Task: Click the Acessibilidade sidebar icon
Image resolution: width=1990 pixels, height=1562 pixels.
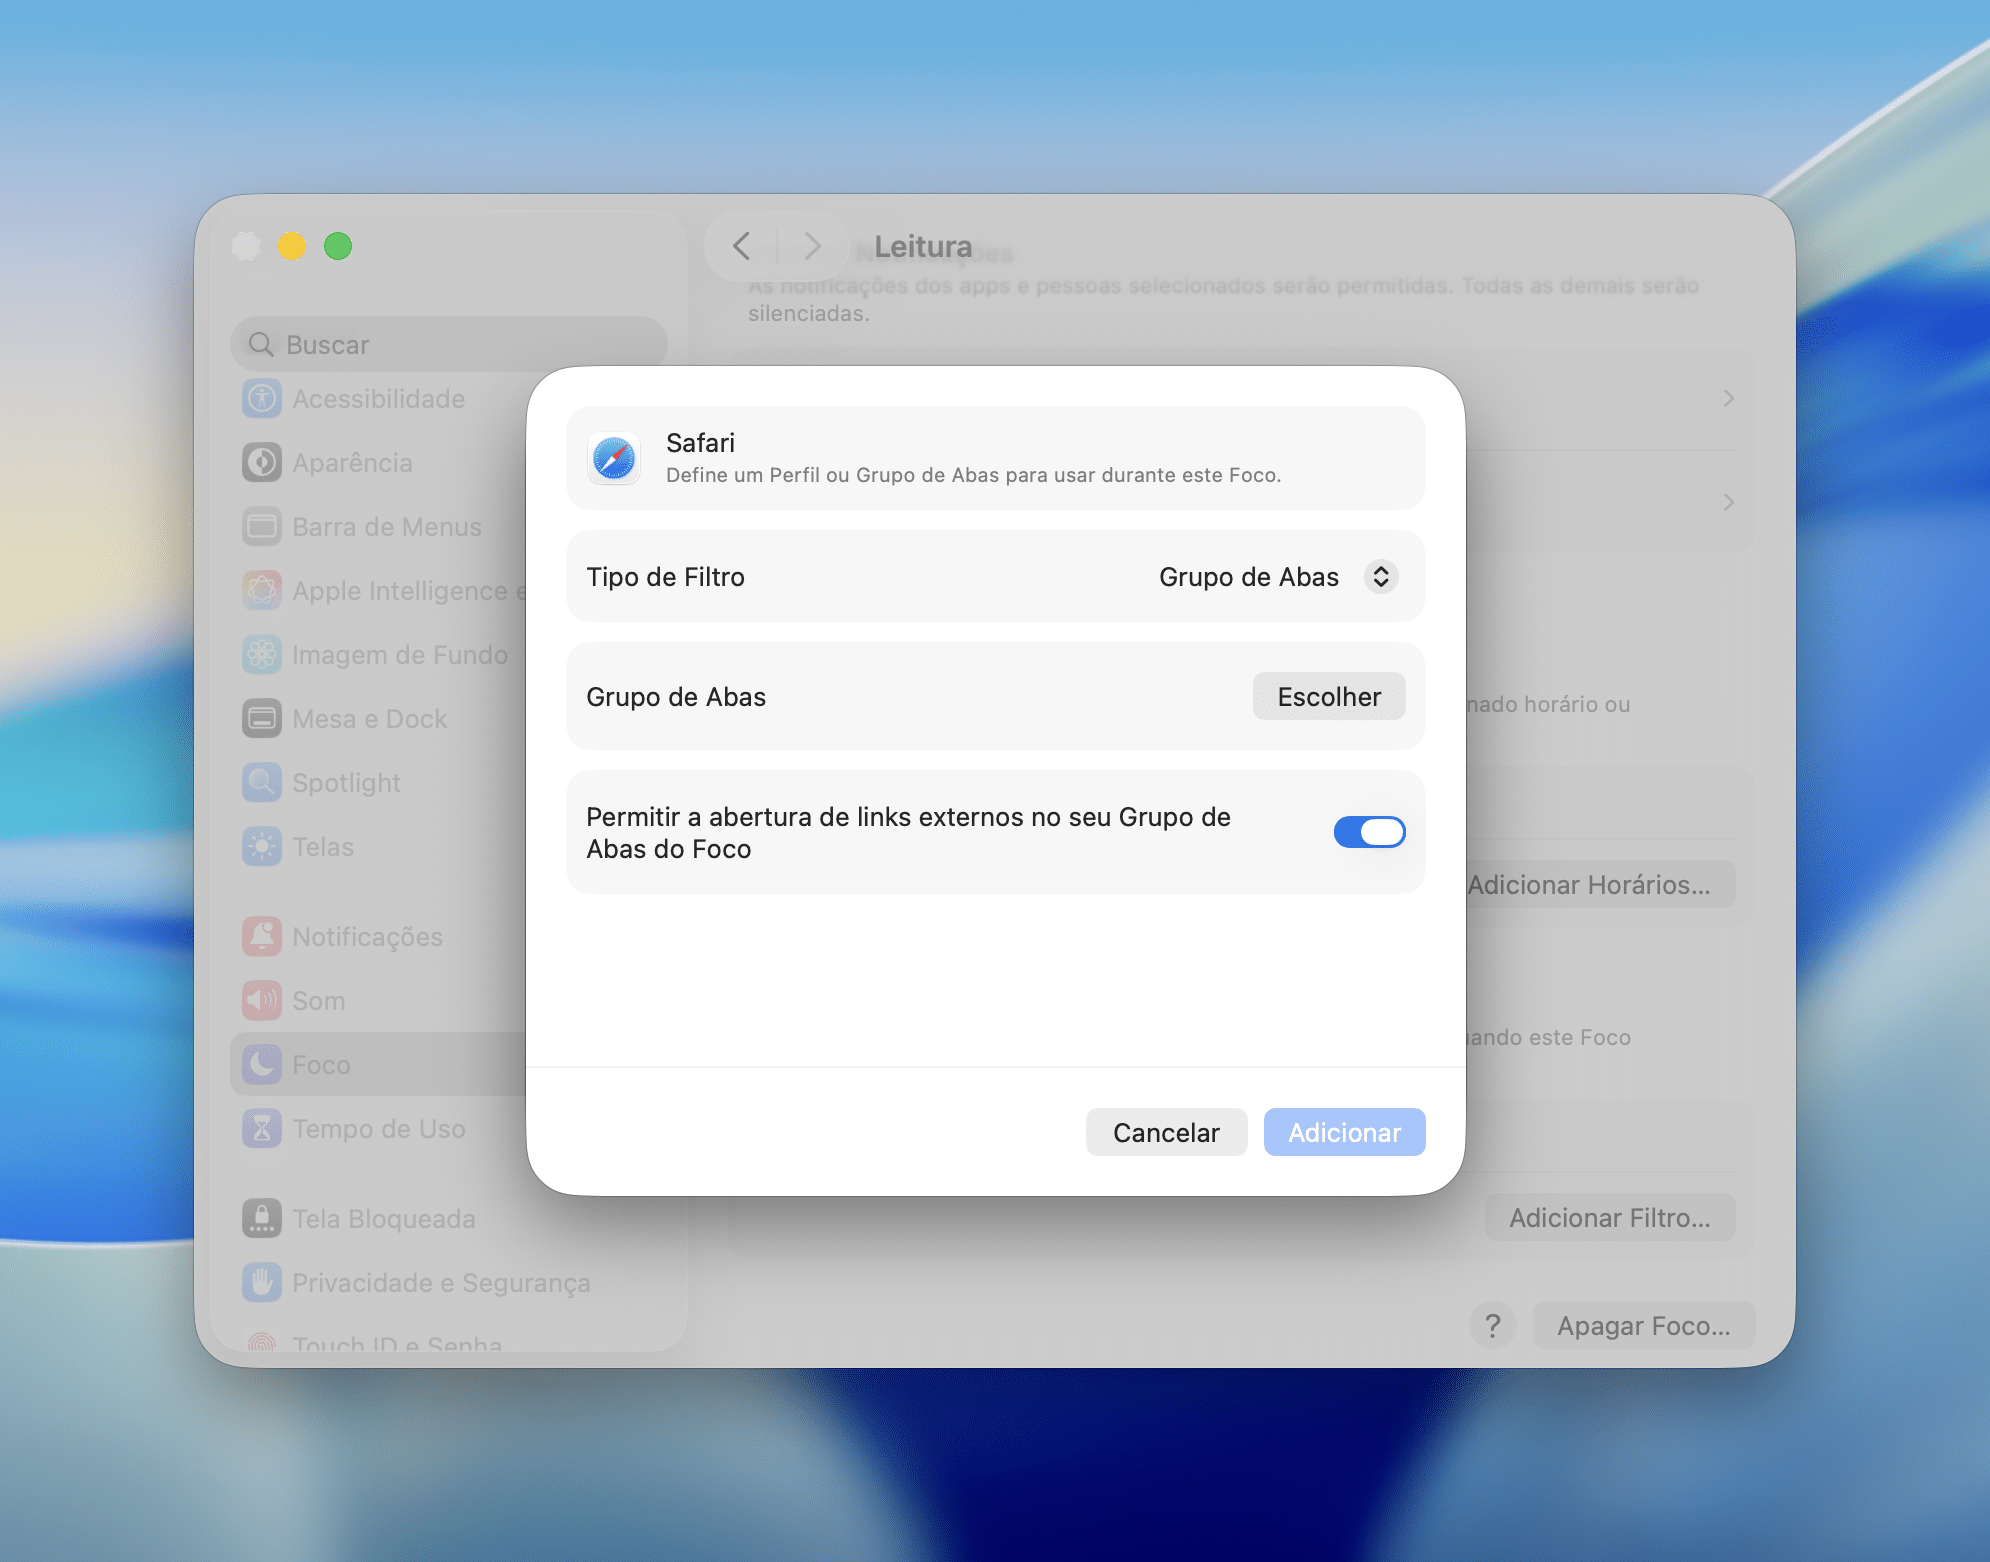Action: point(262,399)
